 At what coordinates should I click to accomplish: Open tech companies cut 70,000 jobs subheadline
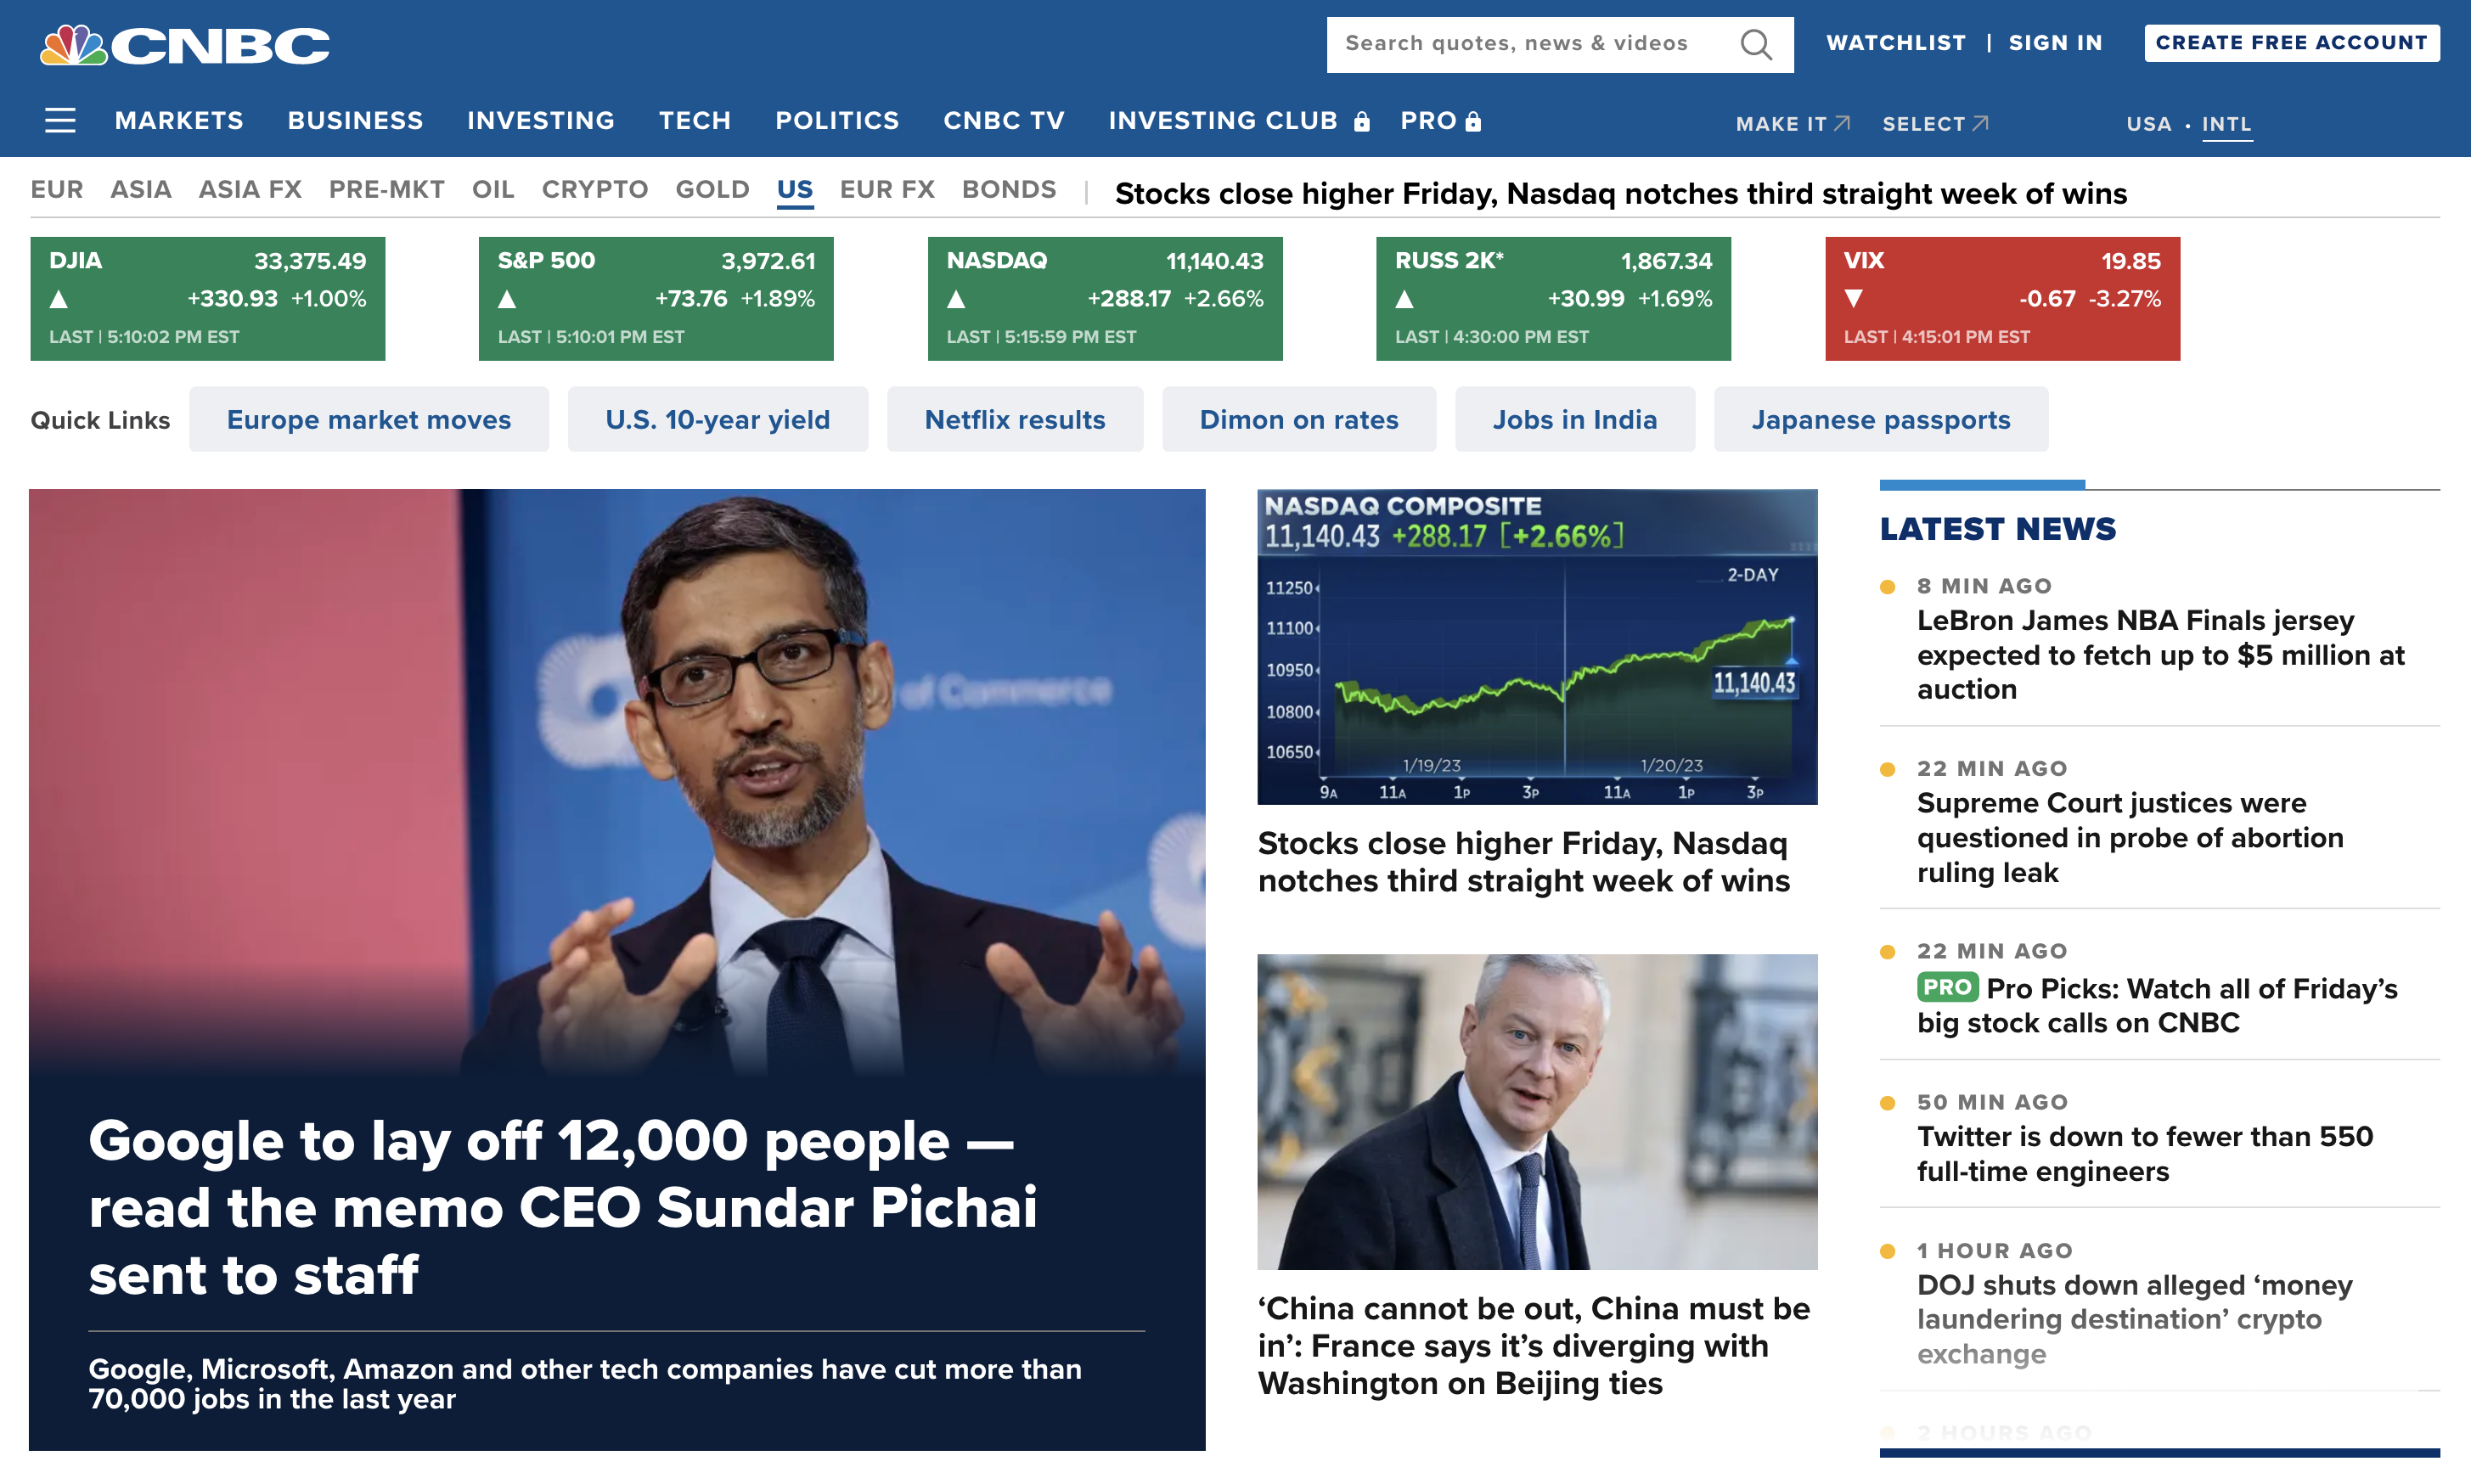585,1384
